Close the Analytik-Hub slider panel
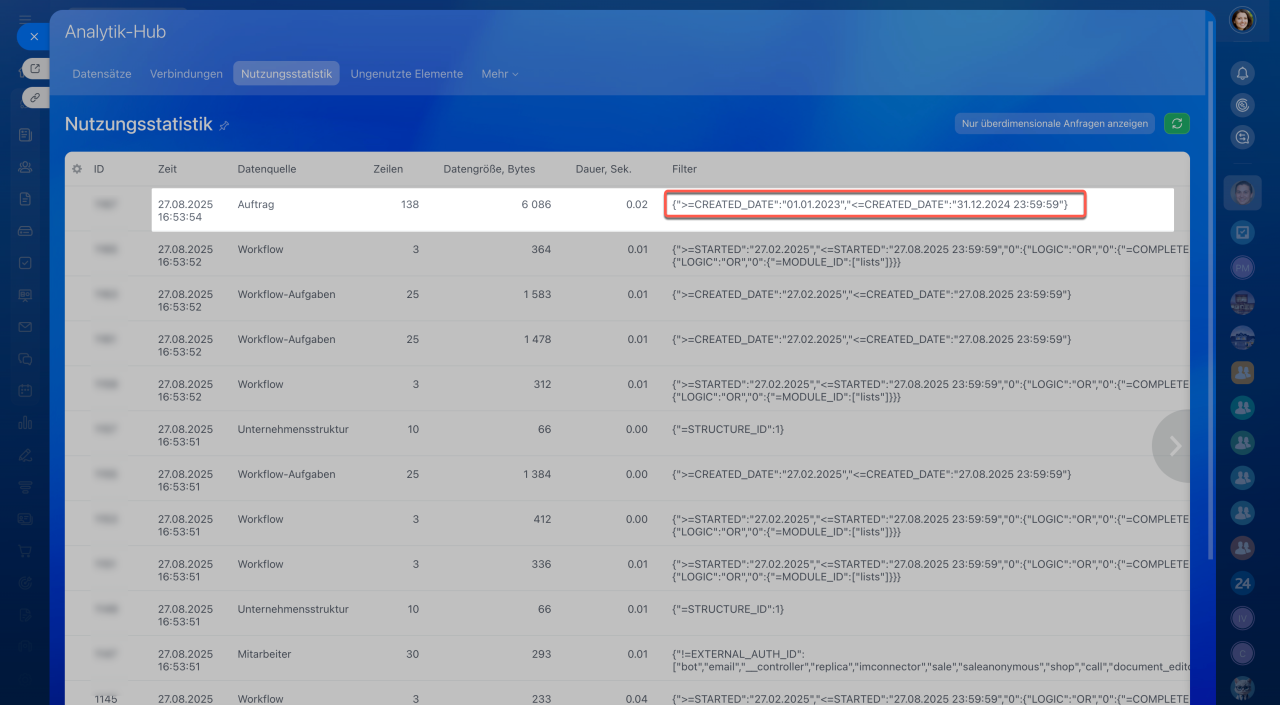The image size is (1280, 705). point(33,37)
